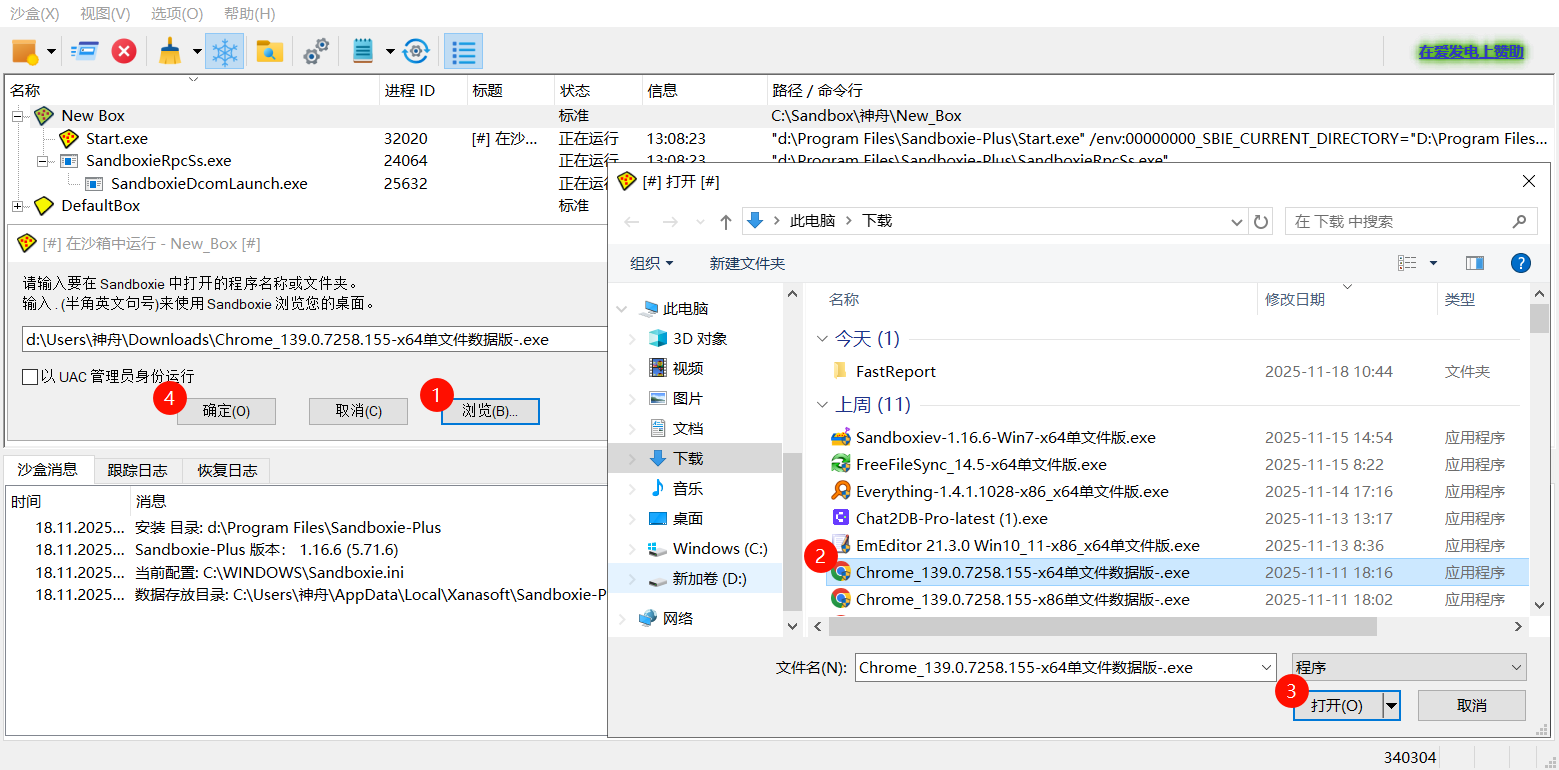Open the 帮助(H) menu
This screenshot has height=770, width=1559.
pyautogui.click(x=249, y=14)
